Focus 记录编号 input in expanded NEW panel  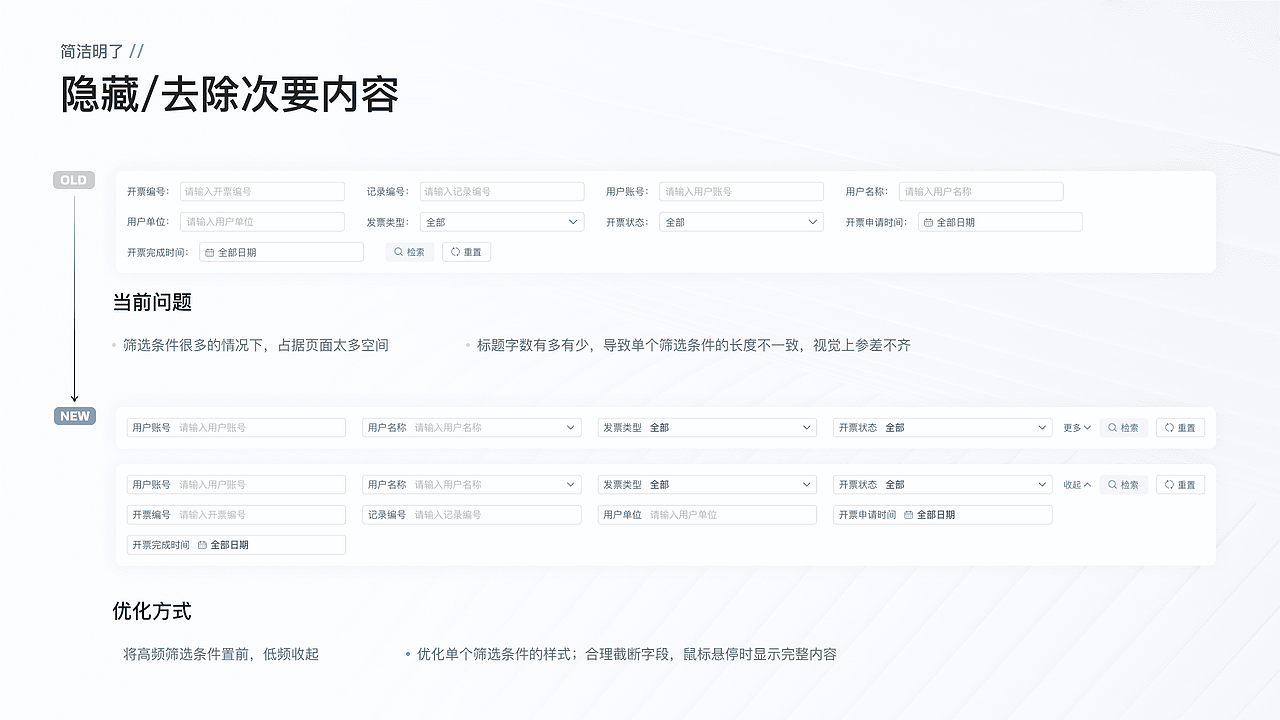tap(471, 514)
